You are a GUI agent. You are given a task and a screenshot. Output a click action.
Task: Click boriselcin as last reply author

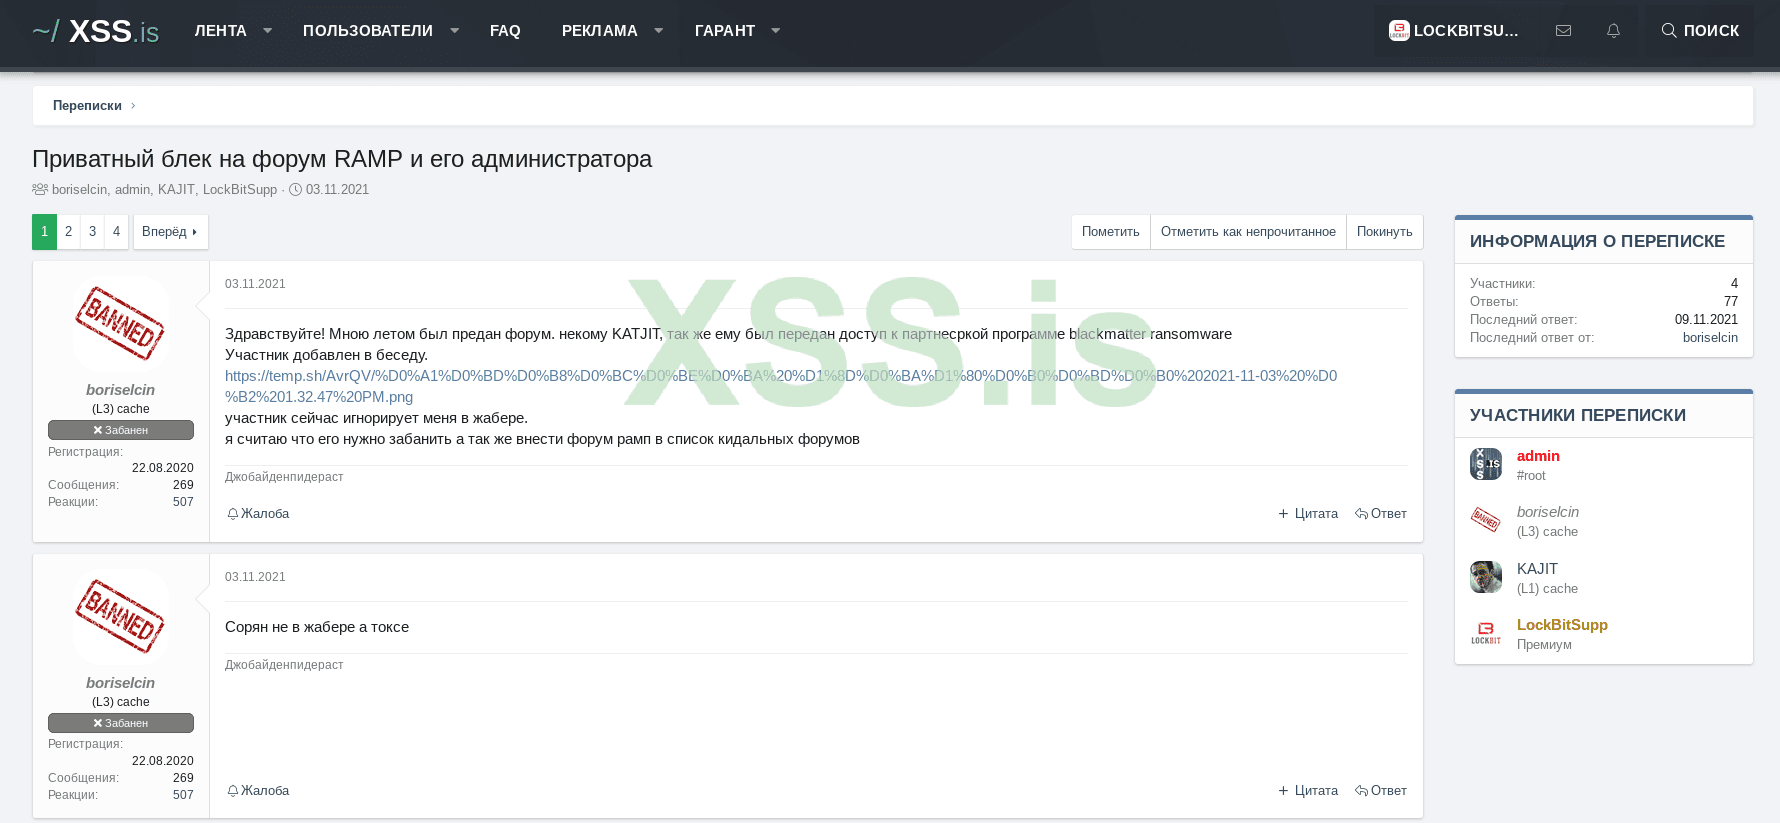[1710, 338]
